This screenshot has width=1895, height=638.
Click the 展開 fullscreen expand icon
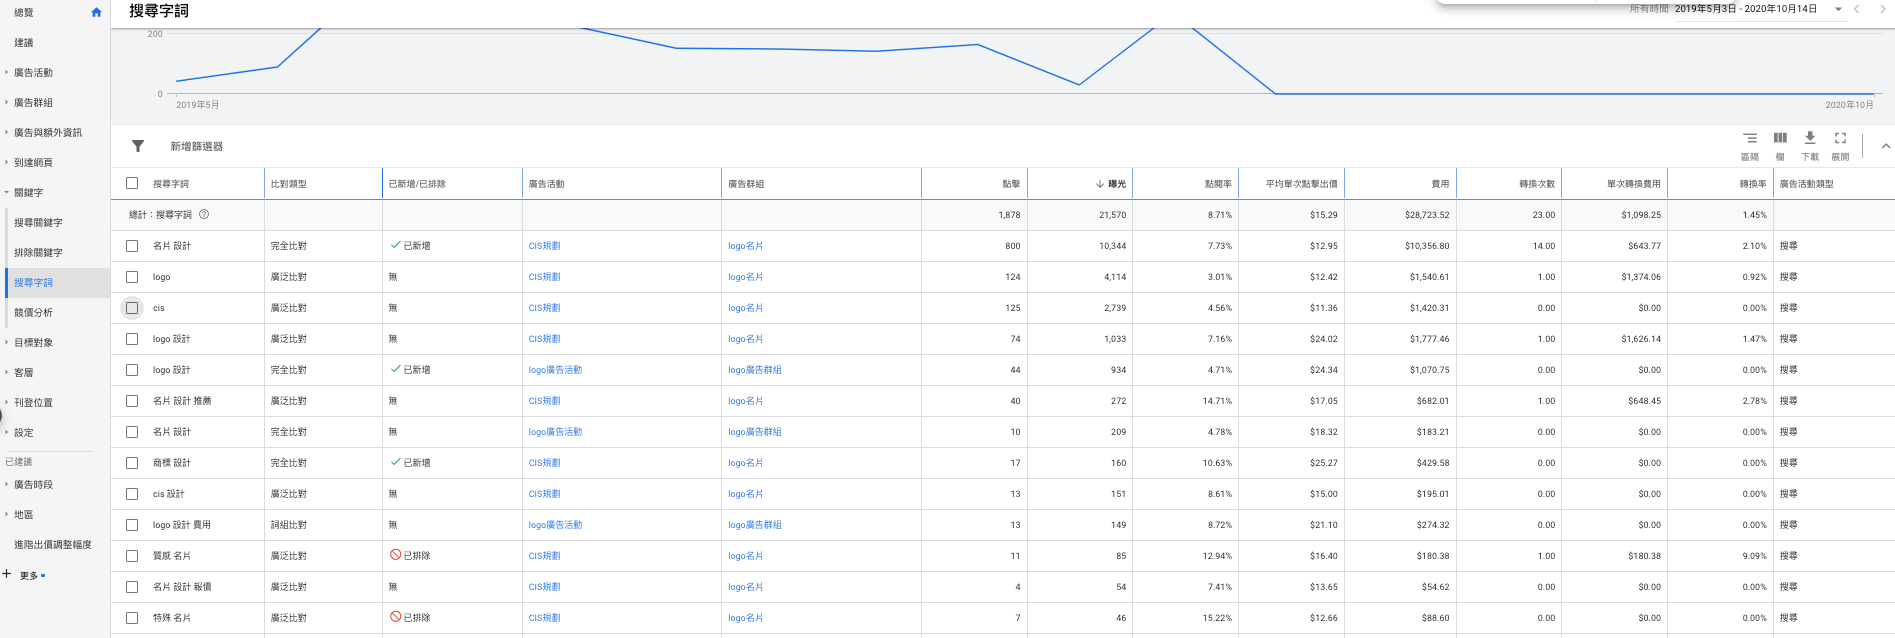click(x=1840, y=139)
